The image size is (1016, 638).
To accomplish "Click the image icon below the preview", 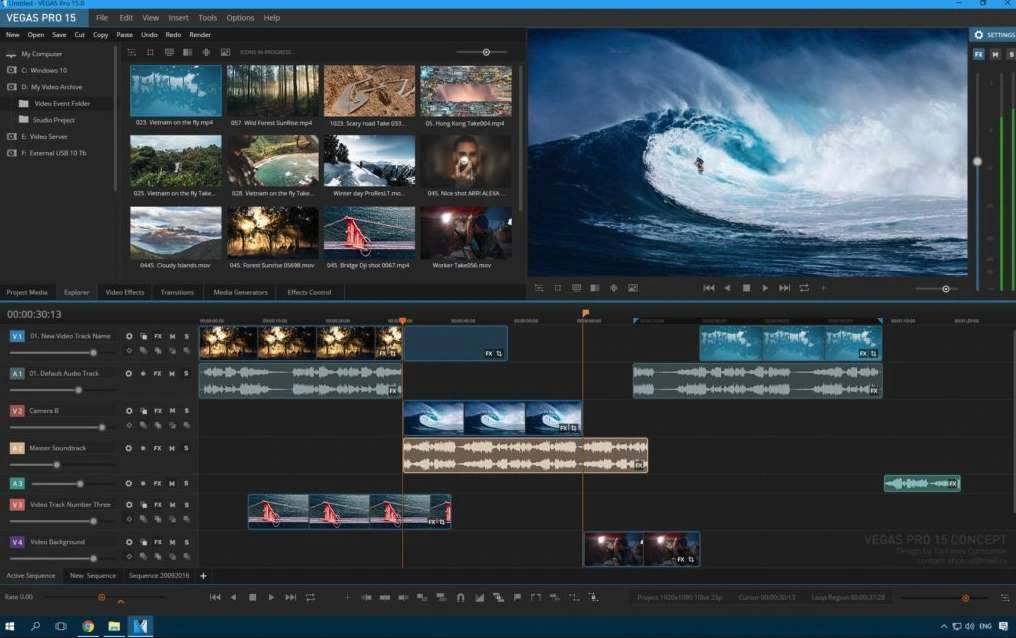I will pos(633,288).
